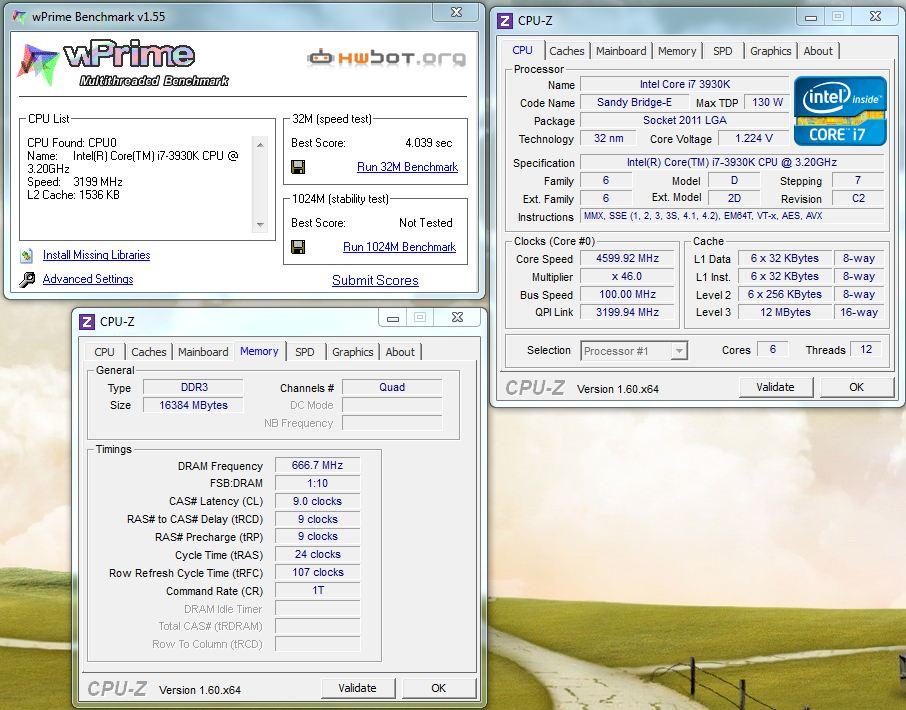Image resolution: width=906 pixels, height=710 pixels.
Task: Close the wPrime Benchmark window
Action: (x=456, y=12)
